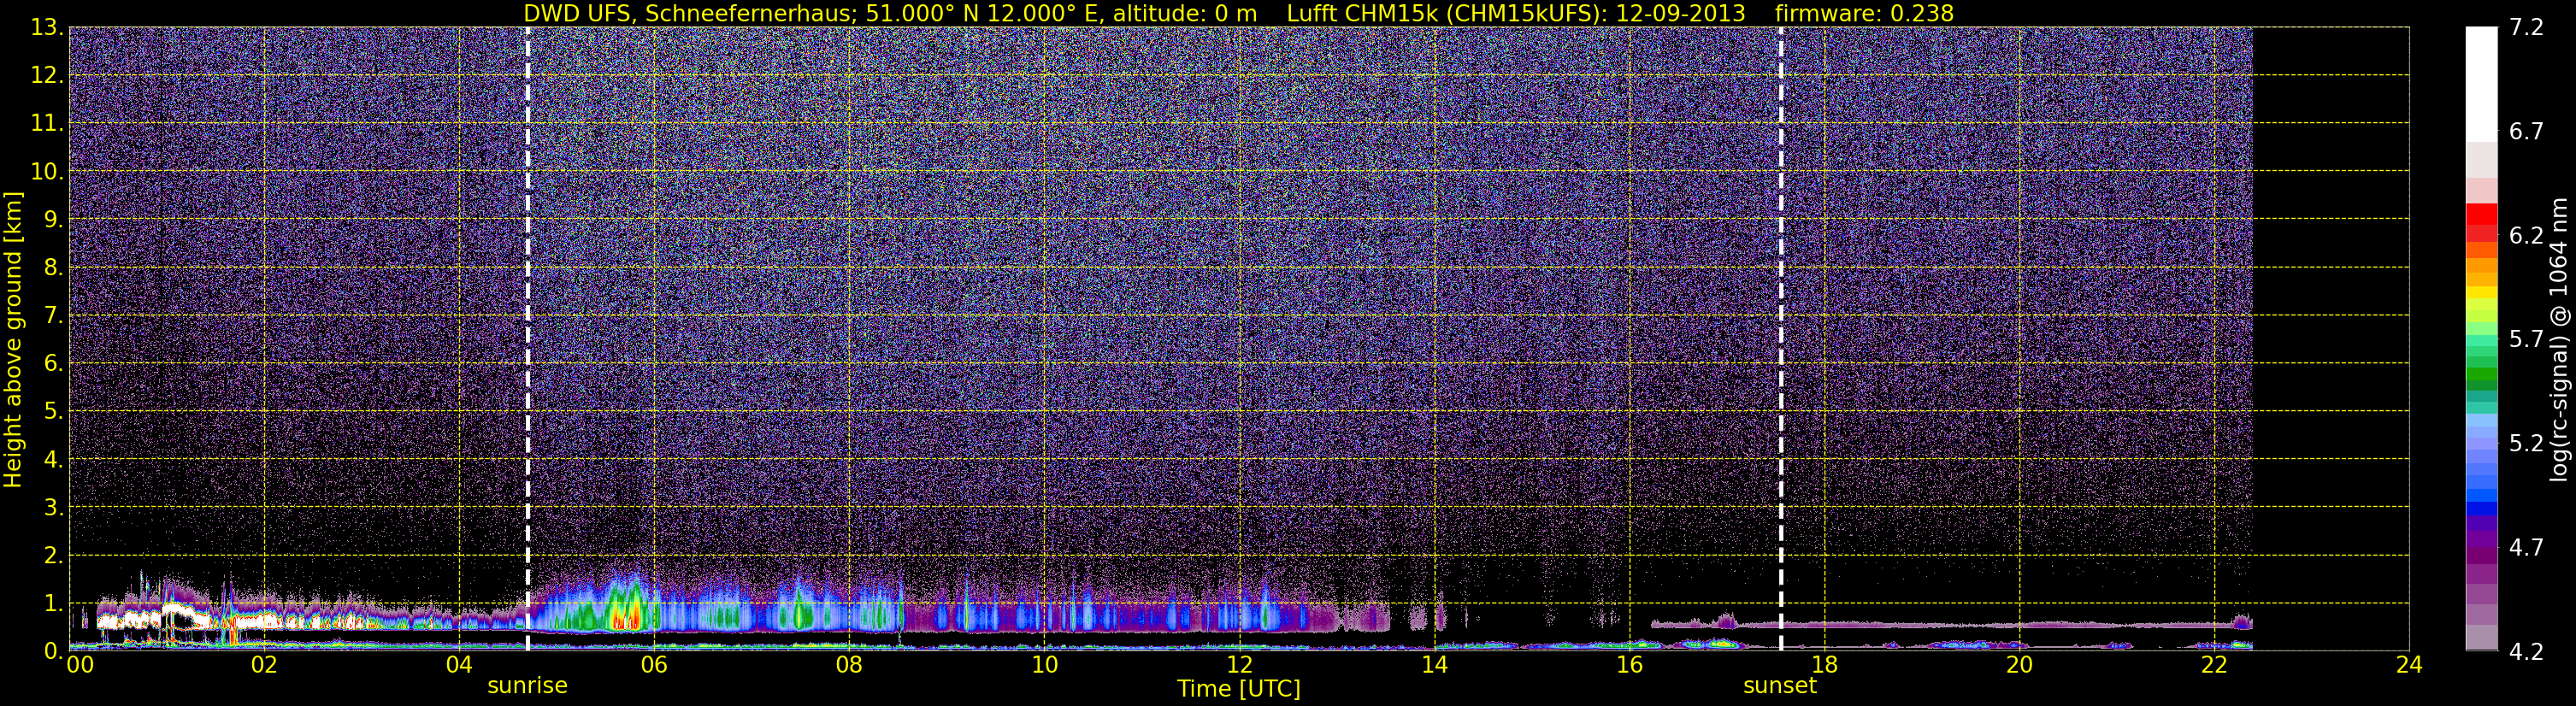Screen dimensions: 2576x706
Task: Click time axis tick label '22'
Action: click(x=2214, y=666)
